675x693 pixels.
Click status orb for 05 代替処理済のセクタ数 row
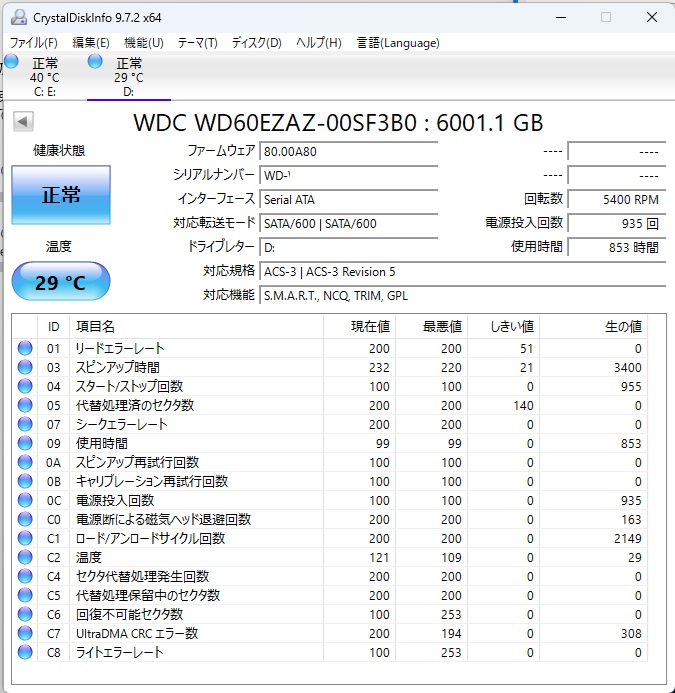click(x=25, y=405)
